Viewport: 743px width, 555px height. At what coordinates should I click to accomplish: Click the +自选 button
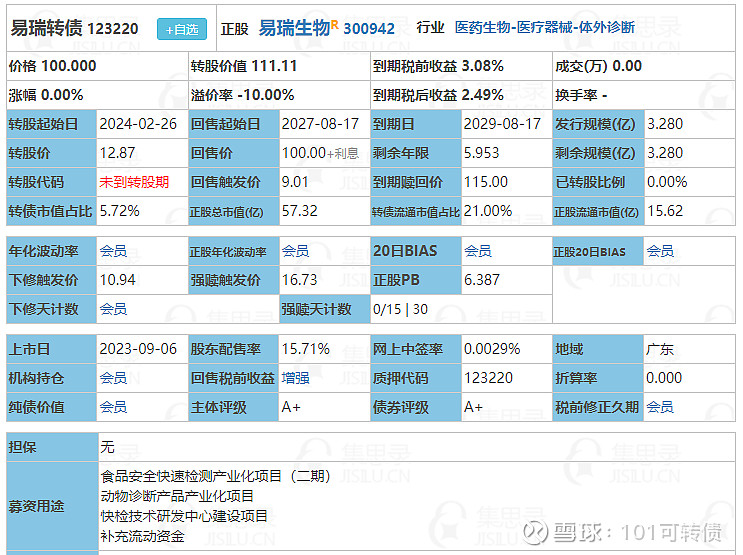(182, 29)
